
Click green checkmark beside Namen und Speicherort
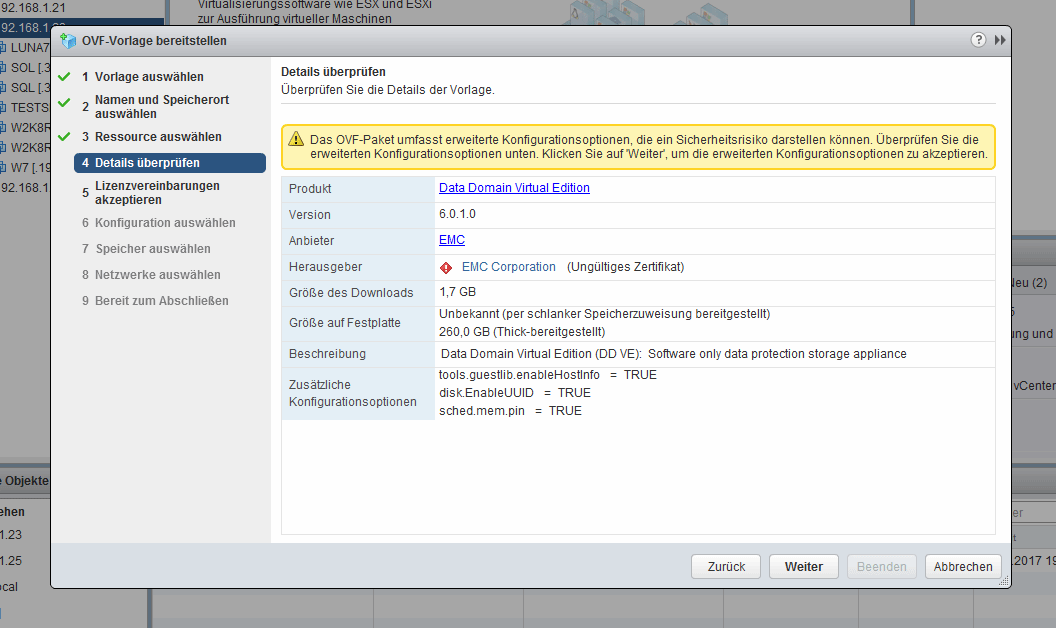[x=64, y=103]
